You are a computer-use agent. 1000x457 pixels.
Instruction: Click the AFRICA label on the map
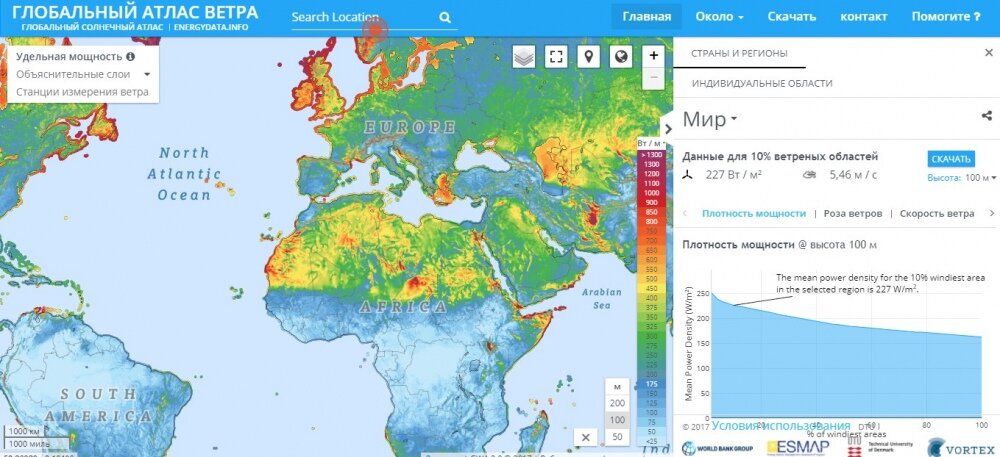point(403,307)
